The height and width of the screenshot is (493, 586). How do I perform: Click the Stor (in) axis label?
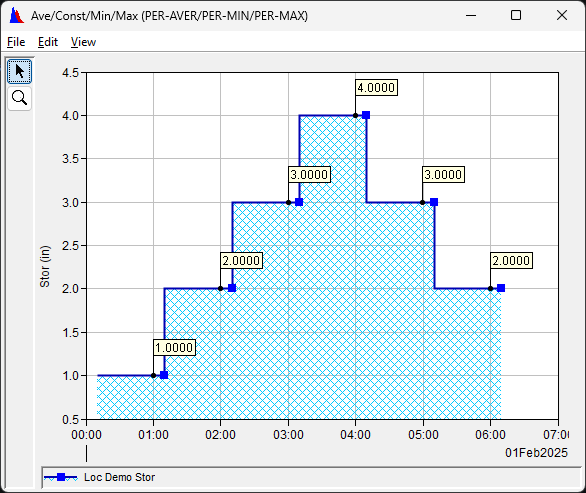(45, 266)
